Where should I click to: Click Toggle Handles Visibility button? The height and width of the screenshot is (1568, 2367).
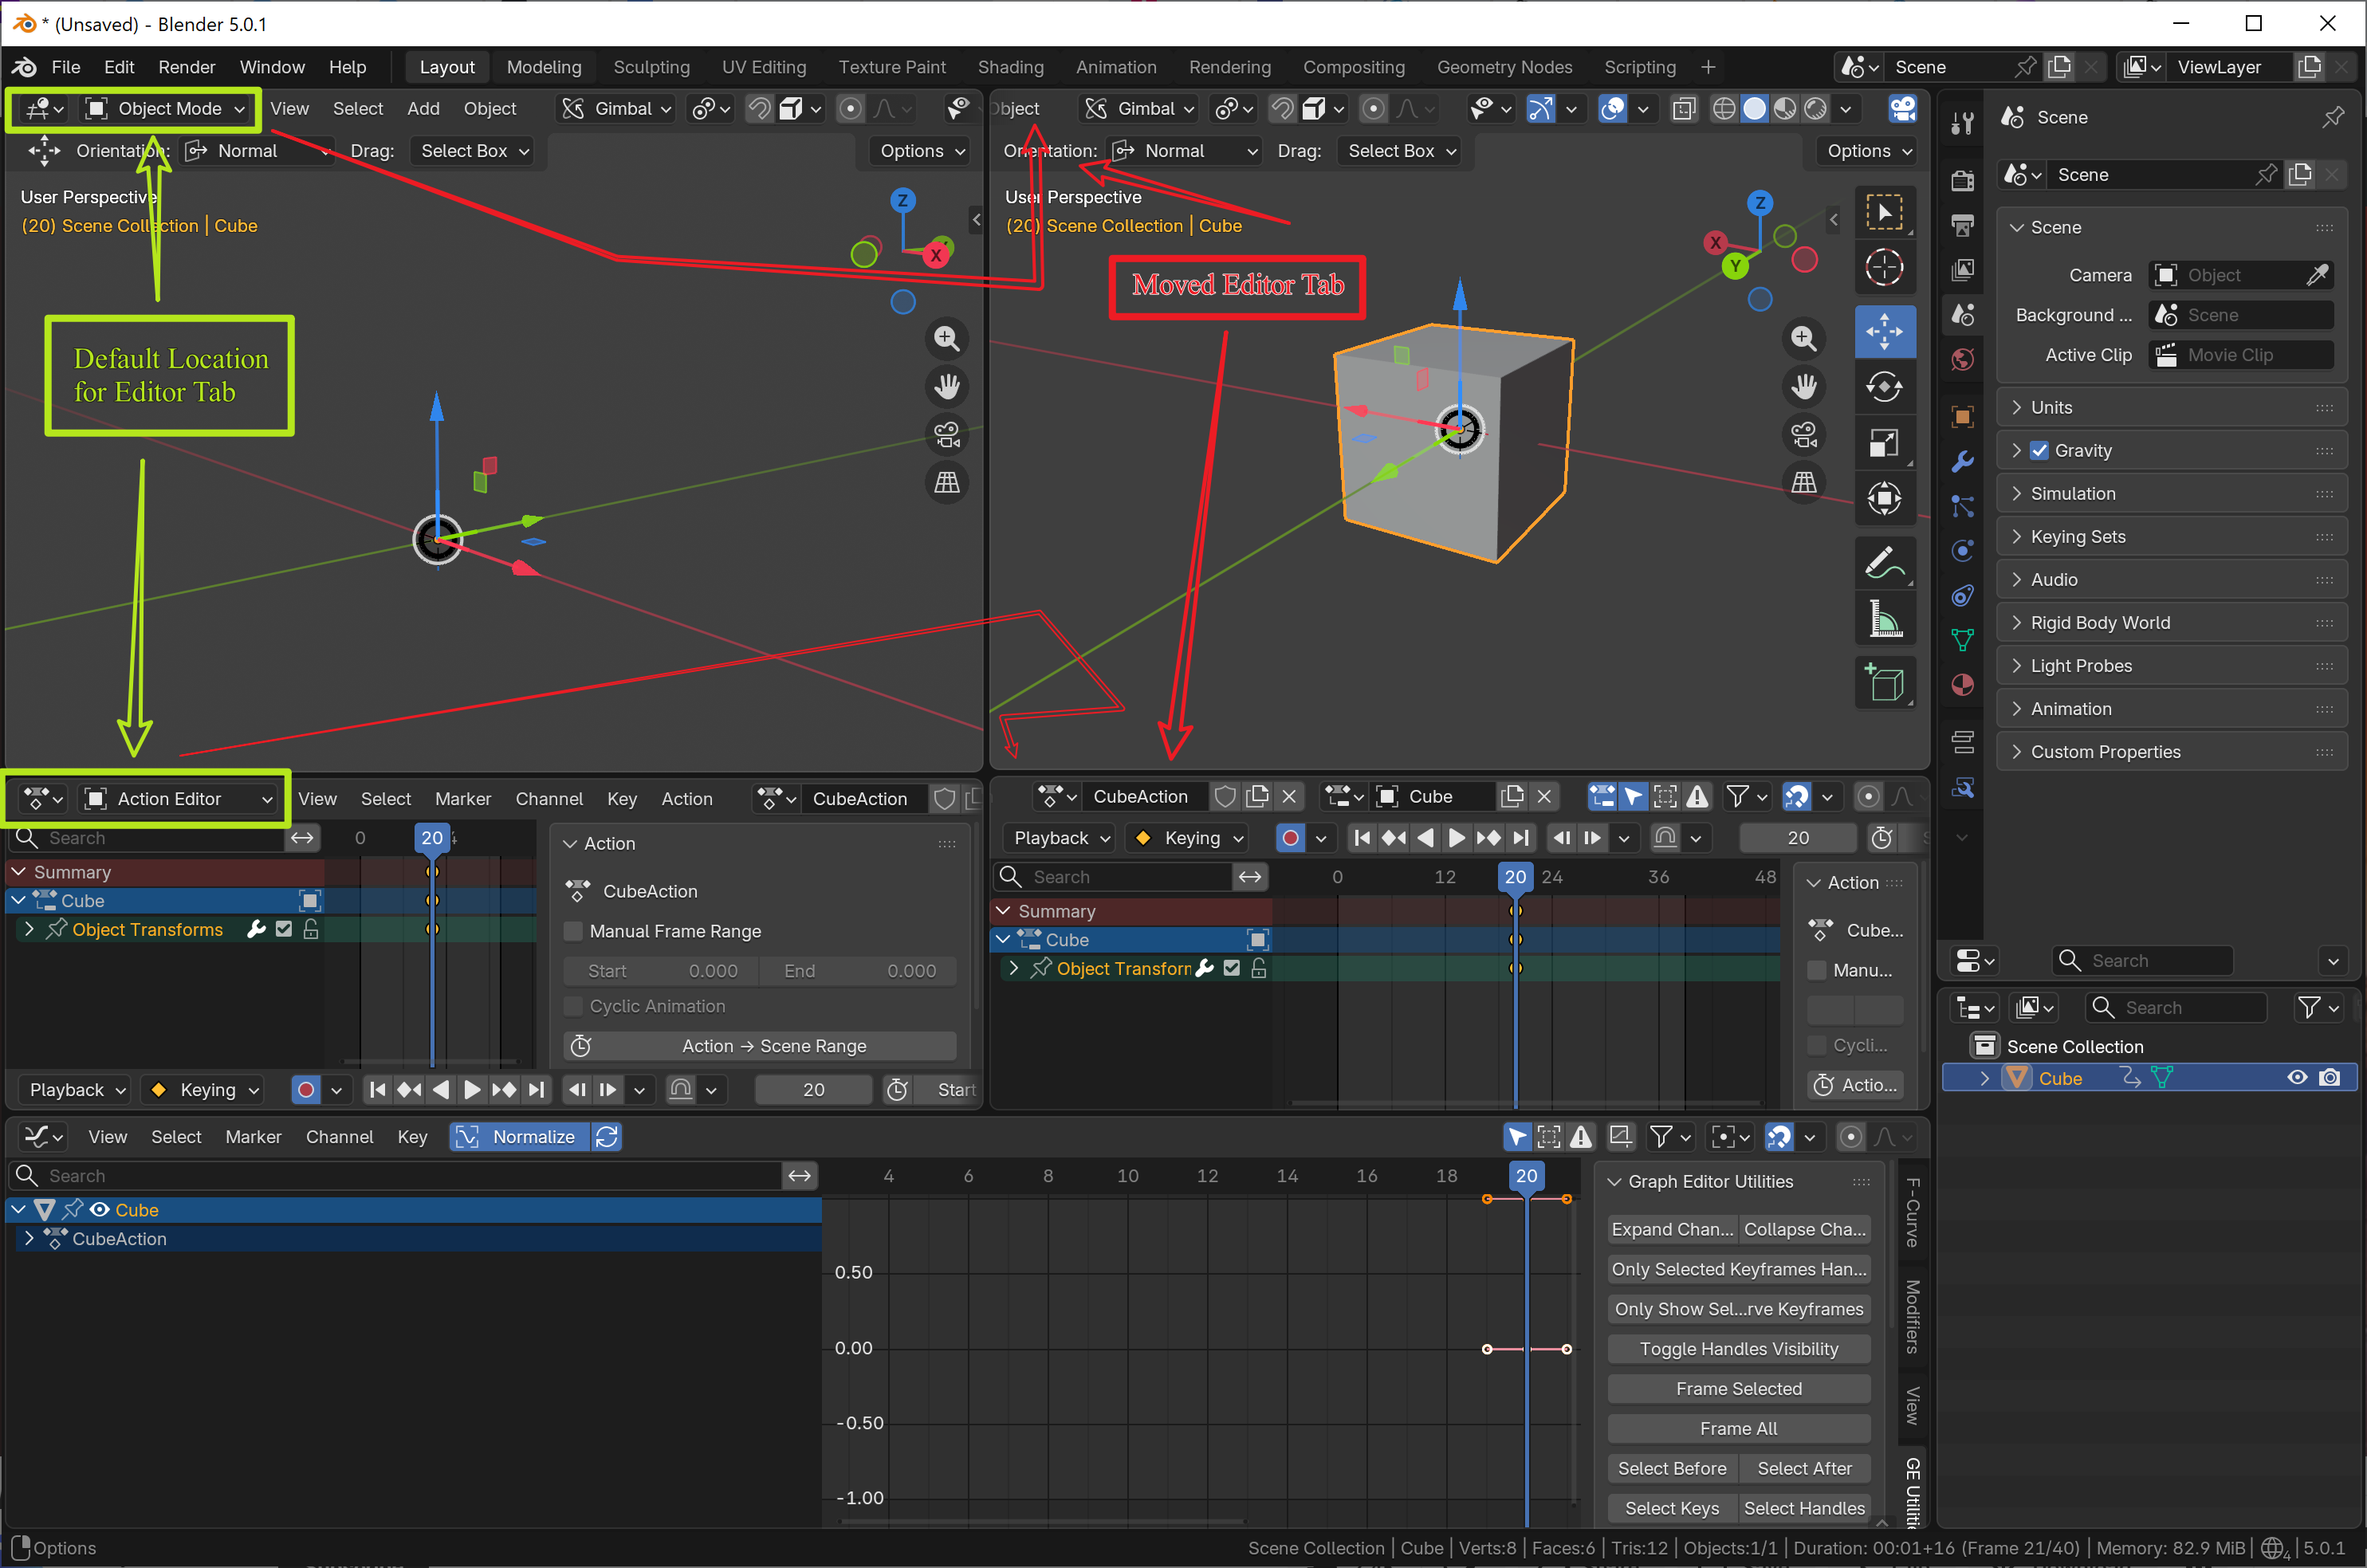pos(1739,1349)
